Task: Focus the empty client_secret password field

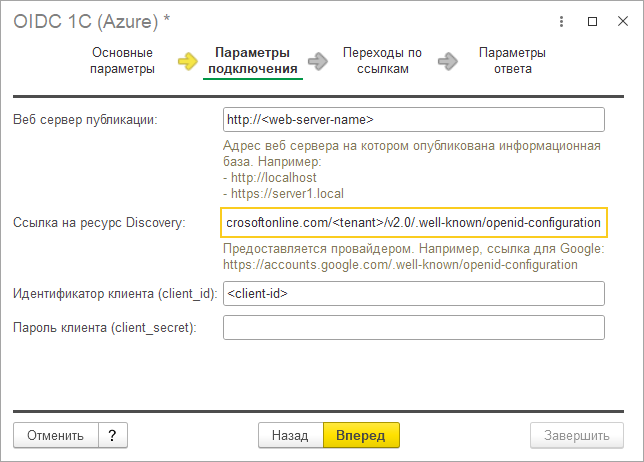Action: click(x=414, y=328)
